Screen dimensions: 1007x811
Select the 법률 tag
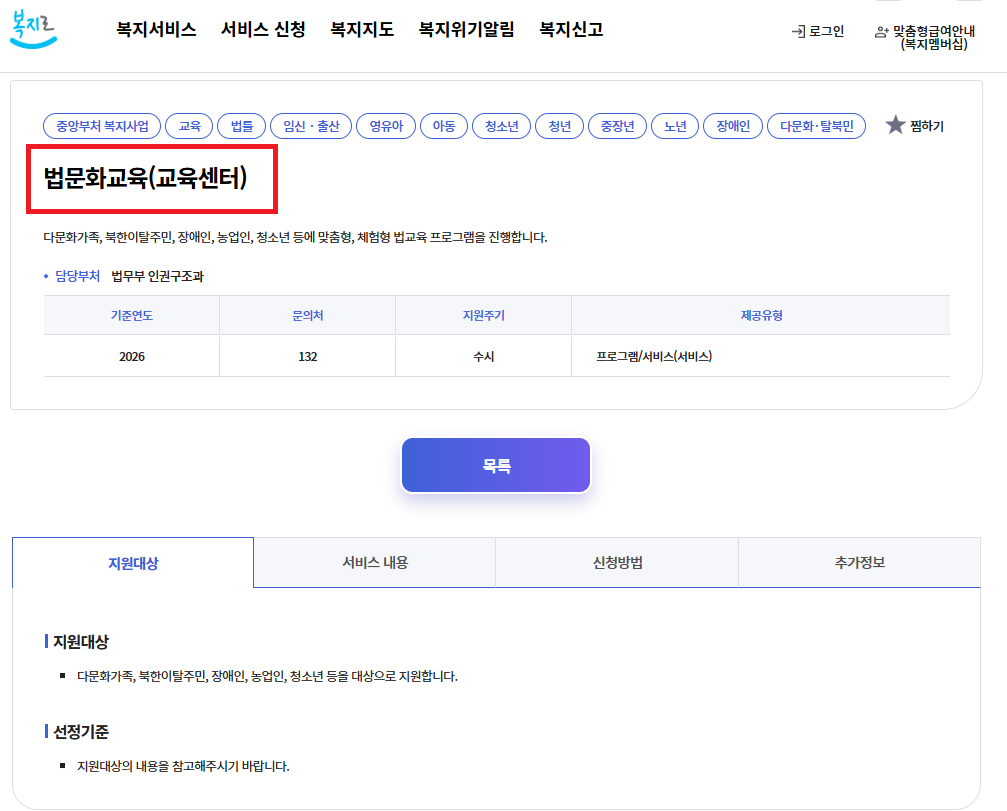pyautogui.click(x=241, y=126)
